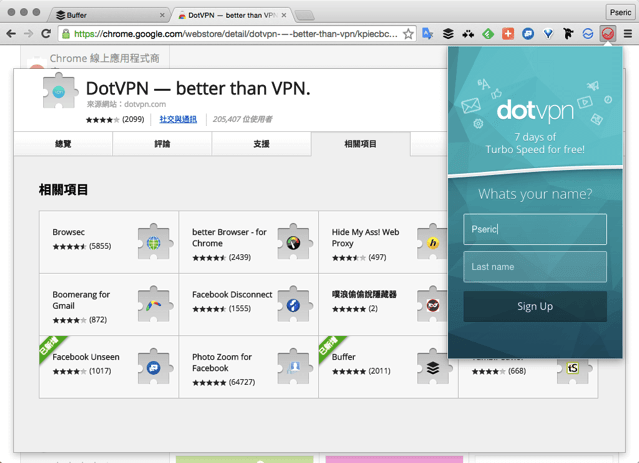
Task: Close the DotVPN browser tab
Action: (284, 15)
